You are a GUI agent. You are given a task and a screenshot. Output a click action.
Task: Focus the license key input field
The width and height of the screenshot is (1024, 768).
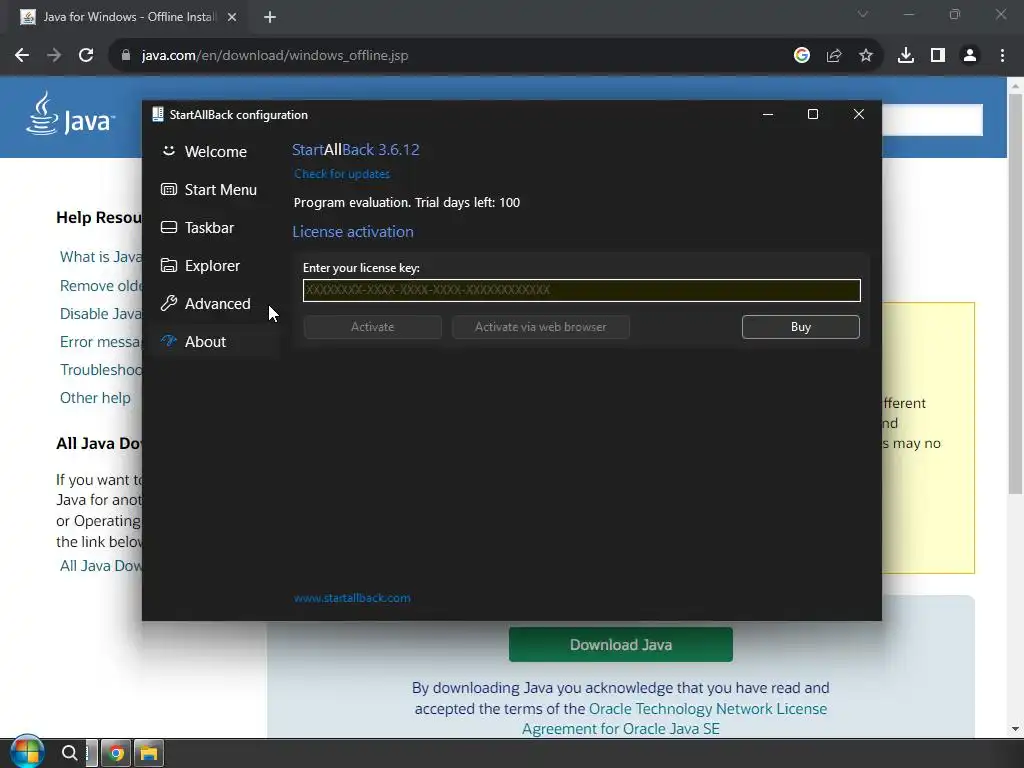coord(581,291)
